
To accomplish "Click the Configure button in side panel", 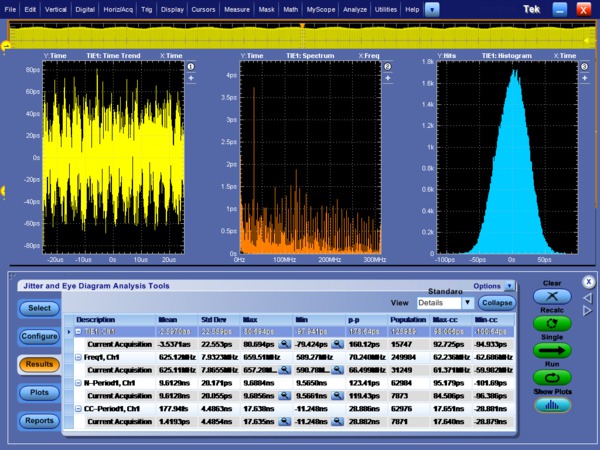I will tap(39, 336).
